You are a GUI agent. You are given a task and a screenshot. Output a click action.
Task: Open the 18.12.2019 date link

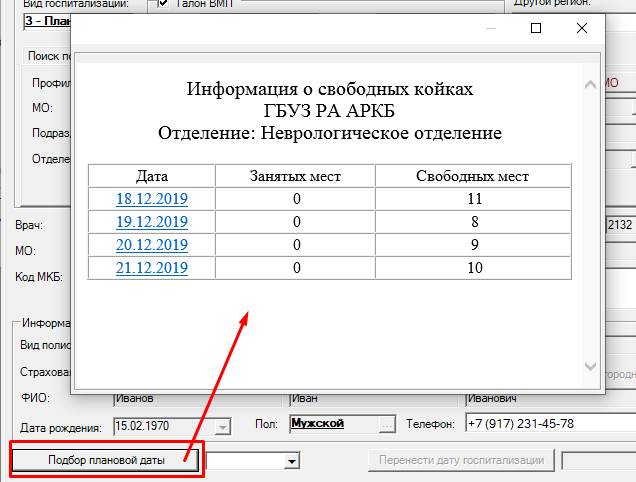coord(152,199)
